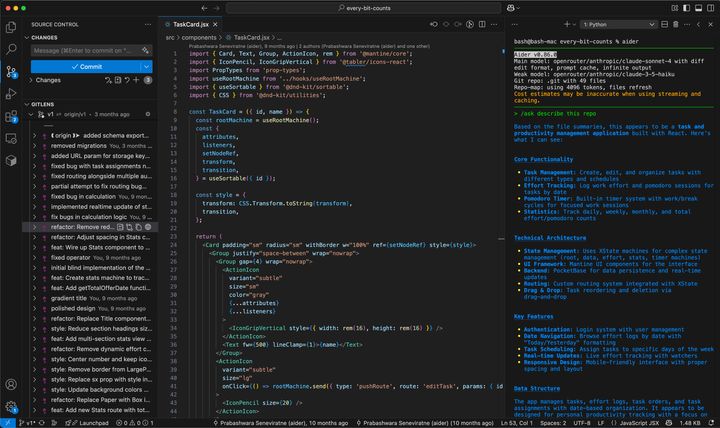Screen dimensions: 720x428
Task: Click the v1 branch indicator in status bar
Action: (27, 423)
